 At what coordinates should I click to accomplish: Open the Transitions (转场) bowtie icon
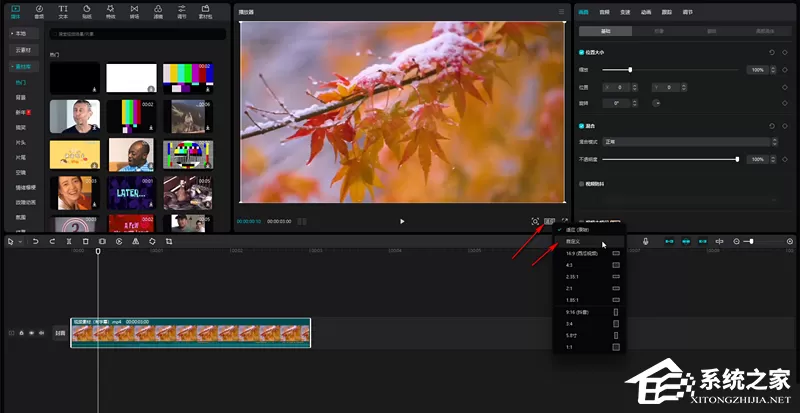click(x=134, y=11)
